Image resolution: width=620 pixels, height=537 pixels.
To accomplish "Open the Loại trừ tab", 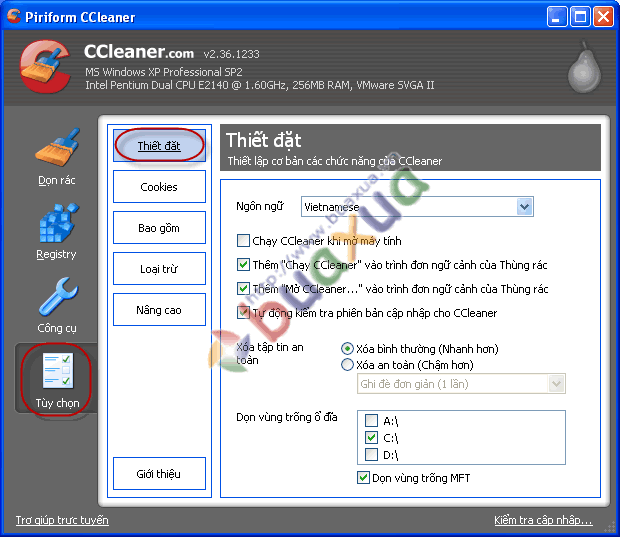I will click(159, 269).
